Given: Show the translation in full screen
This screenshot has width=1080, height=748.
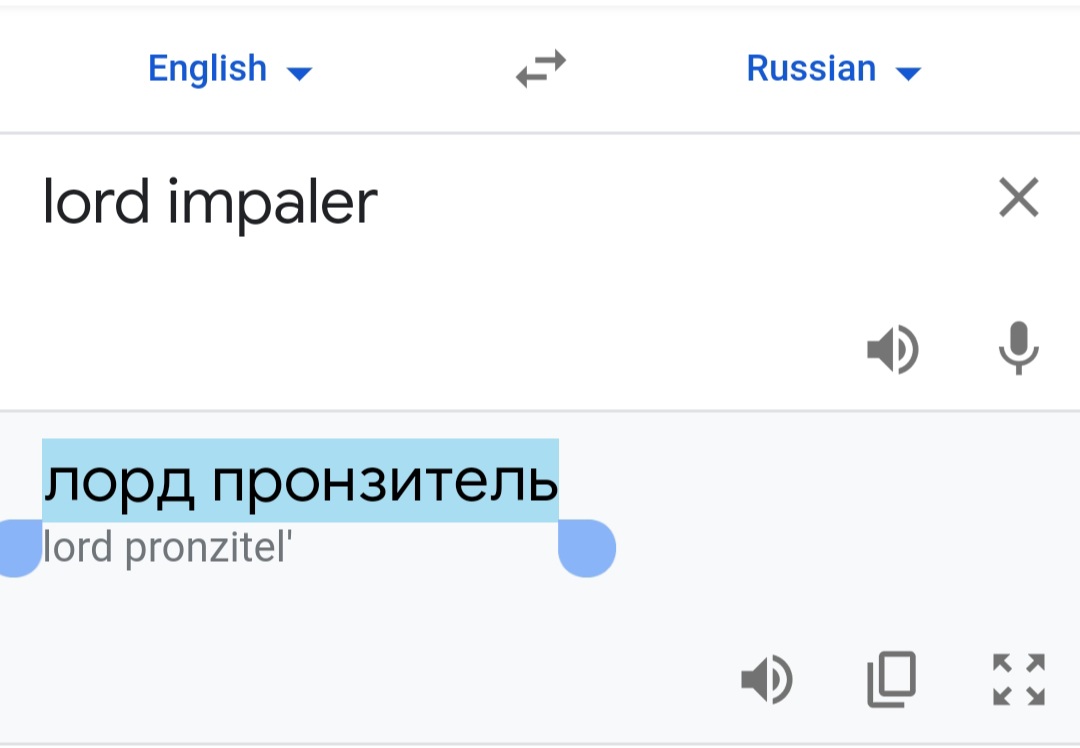Looking at the screenshot, I should [1018, 680].
